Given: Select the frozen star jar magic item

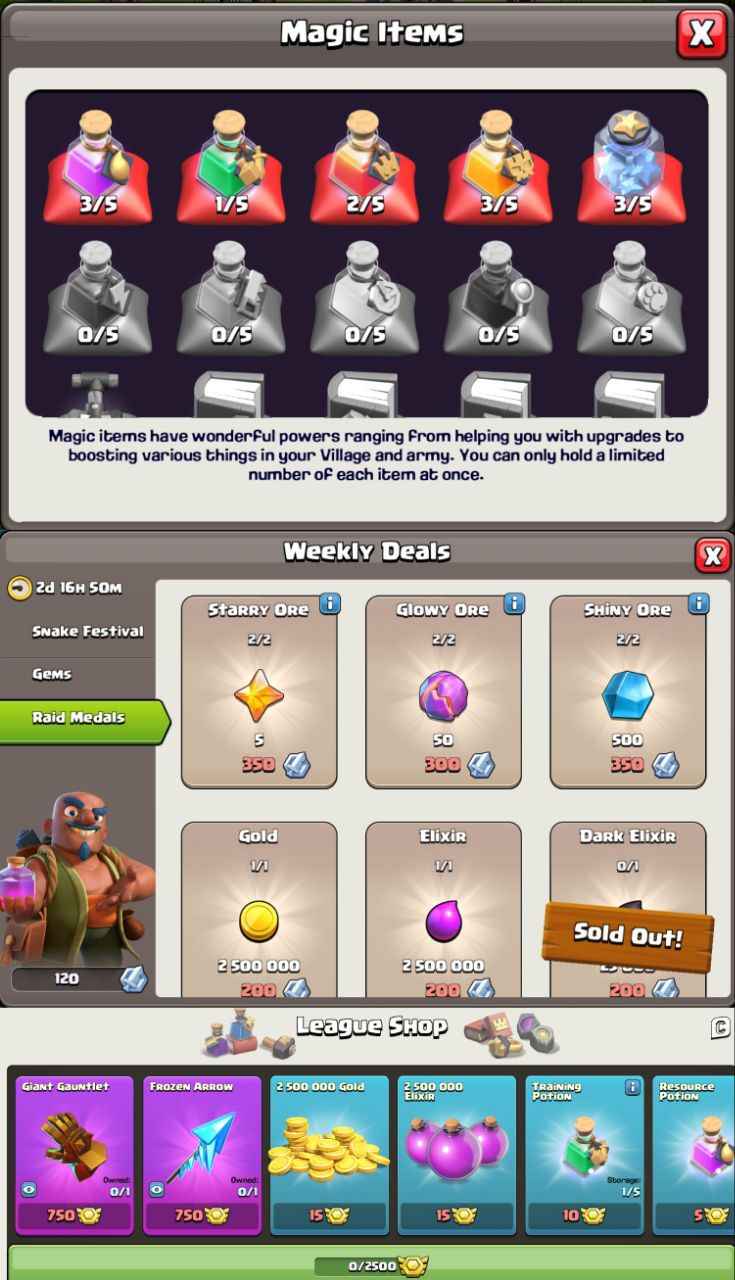Looking at the screenshot, I should coord(632,166).
